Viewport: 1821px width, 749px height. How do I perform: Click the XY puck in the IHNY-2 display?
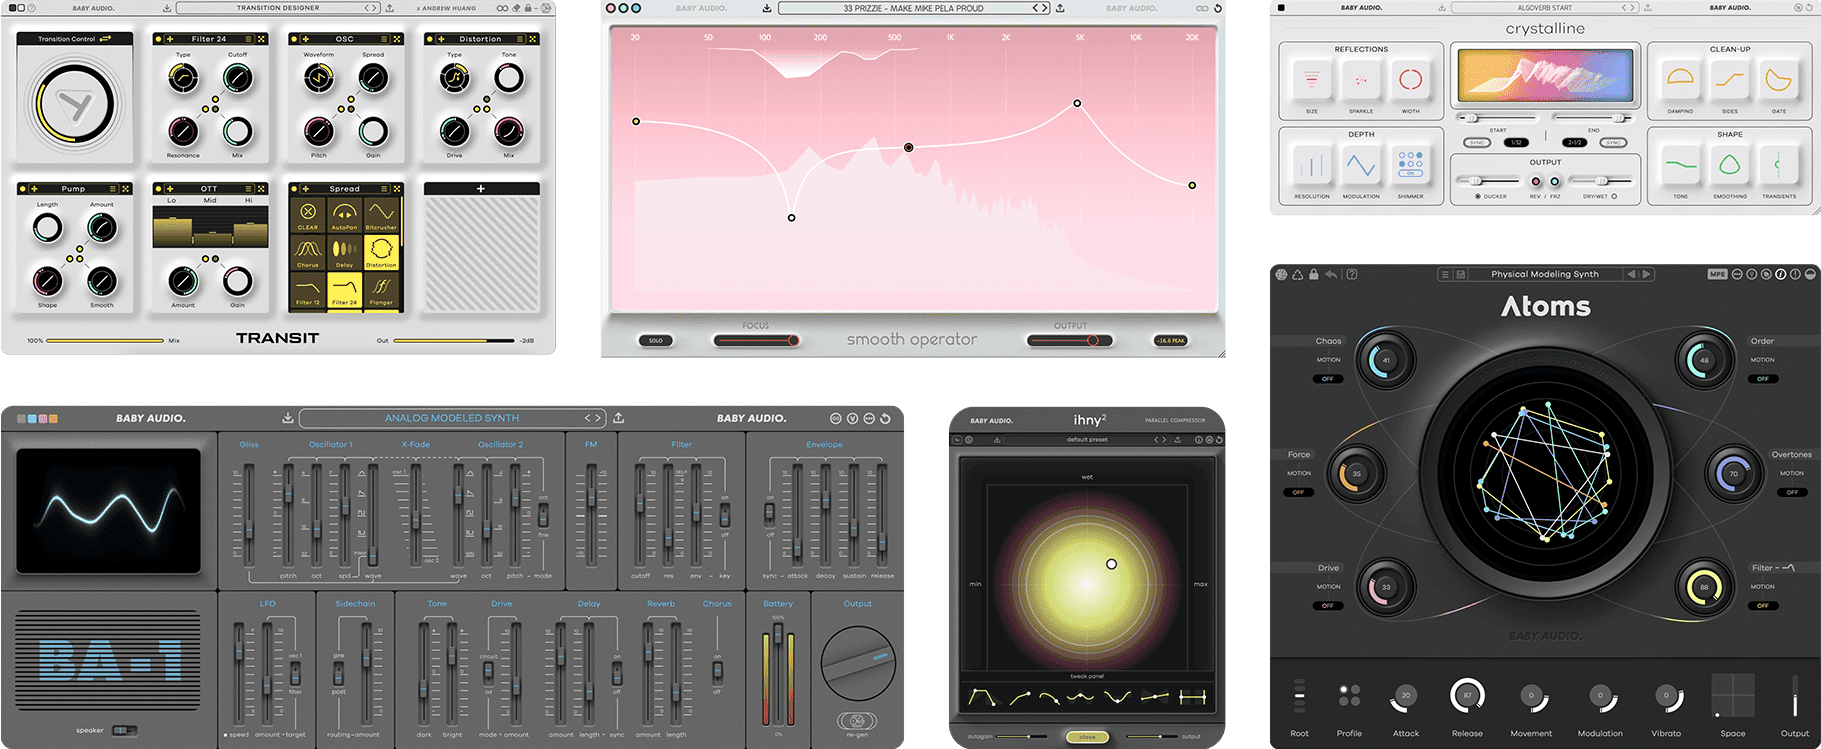click(1111, 564)
